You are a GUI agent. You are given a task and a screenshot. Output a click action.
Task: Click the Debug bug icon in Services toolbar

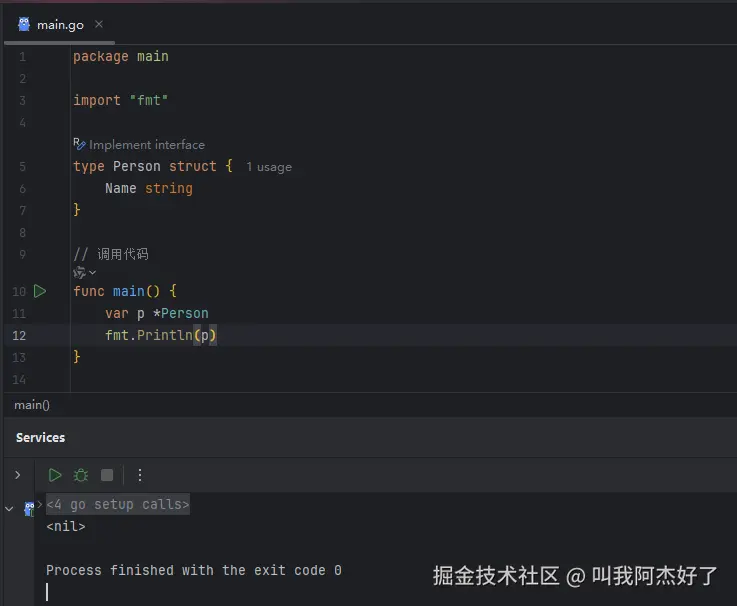pyautogui.click(x=81, y=475)
